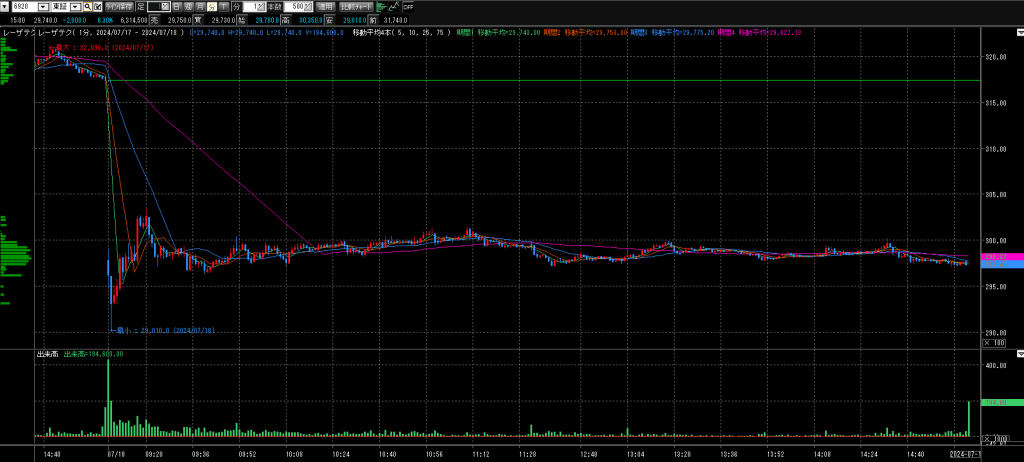Click the stock search magnifier icon
Viewport: 1024px width, 462px height.
[86, 6]
